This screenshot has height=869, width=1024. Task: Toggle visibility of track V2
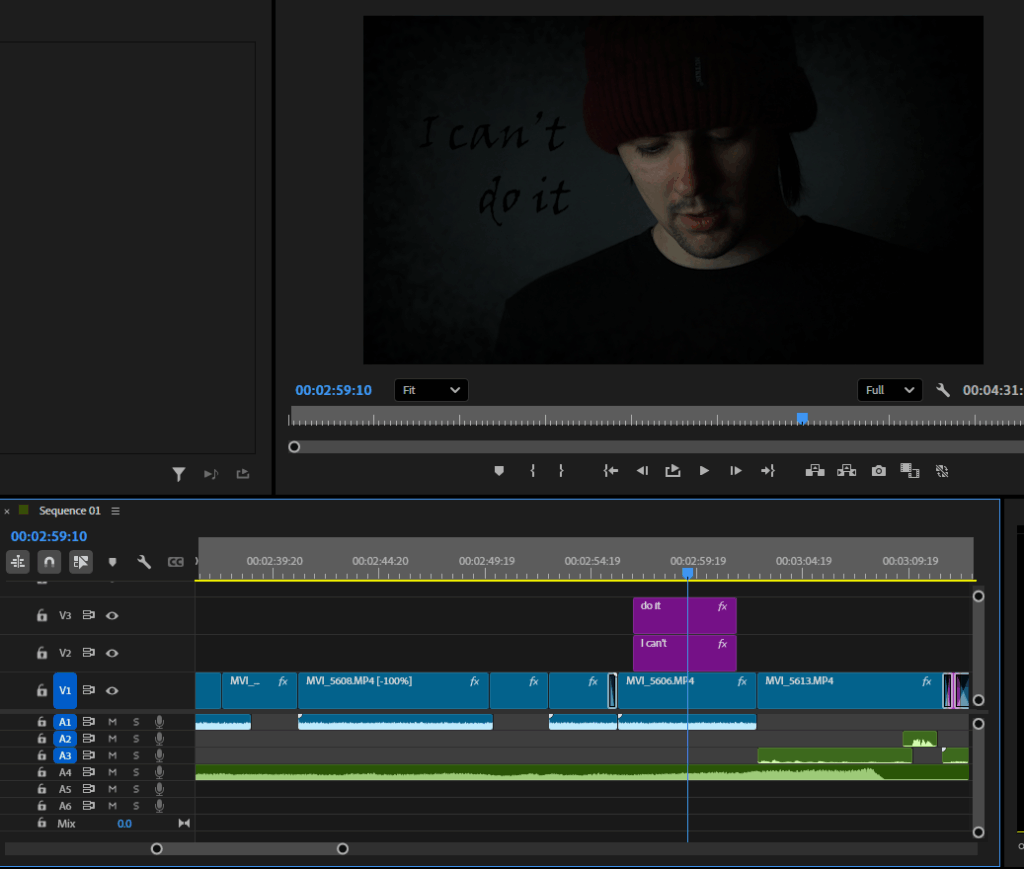pos(112,653)
